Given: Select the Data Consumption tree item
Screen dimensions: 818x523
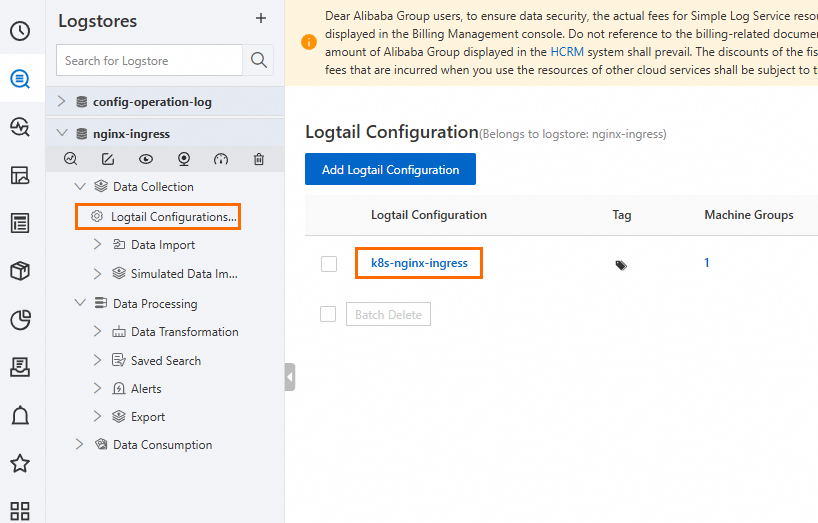Looking at the screenshot, I should point(162,445).
